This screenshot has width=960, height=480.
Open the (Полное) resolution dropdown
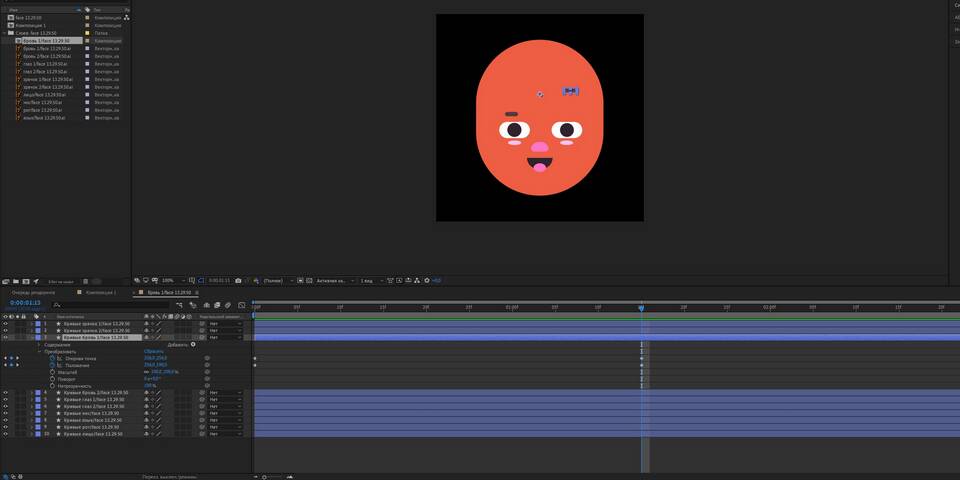[x=279, y=280]
